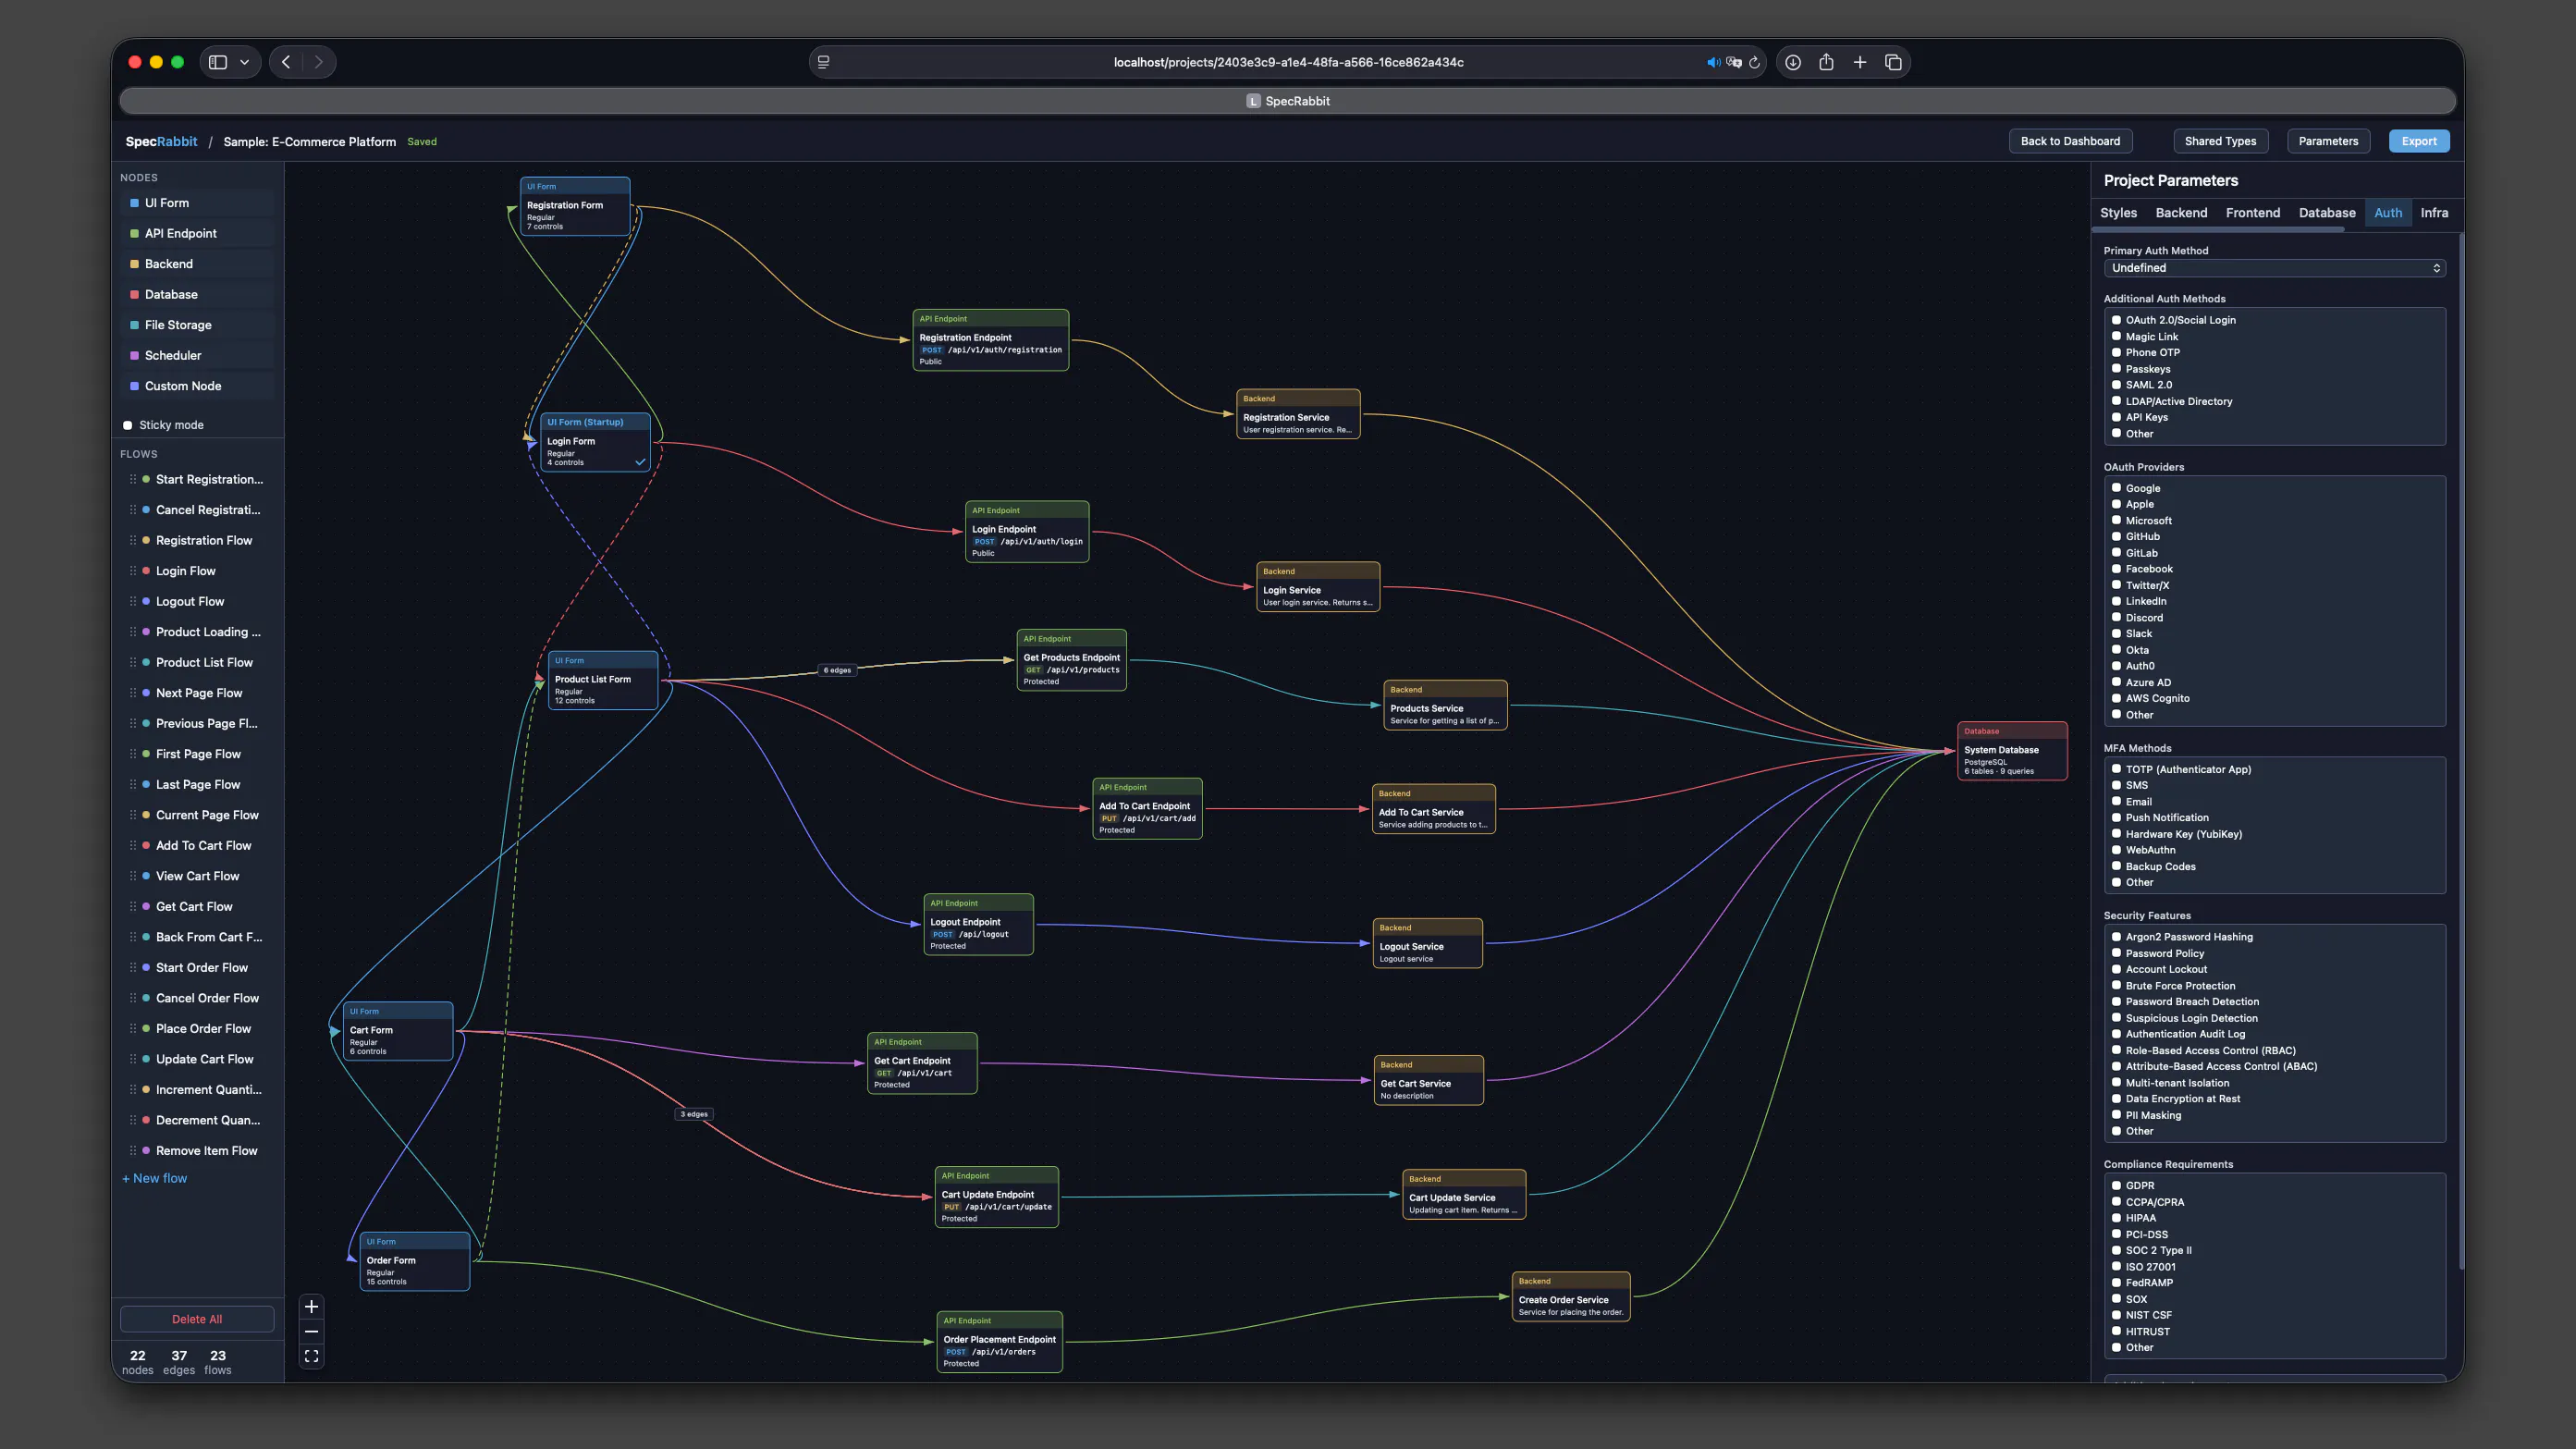Grab the drag handle of View Cart Flow

click(133, 876)
